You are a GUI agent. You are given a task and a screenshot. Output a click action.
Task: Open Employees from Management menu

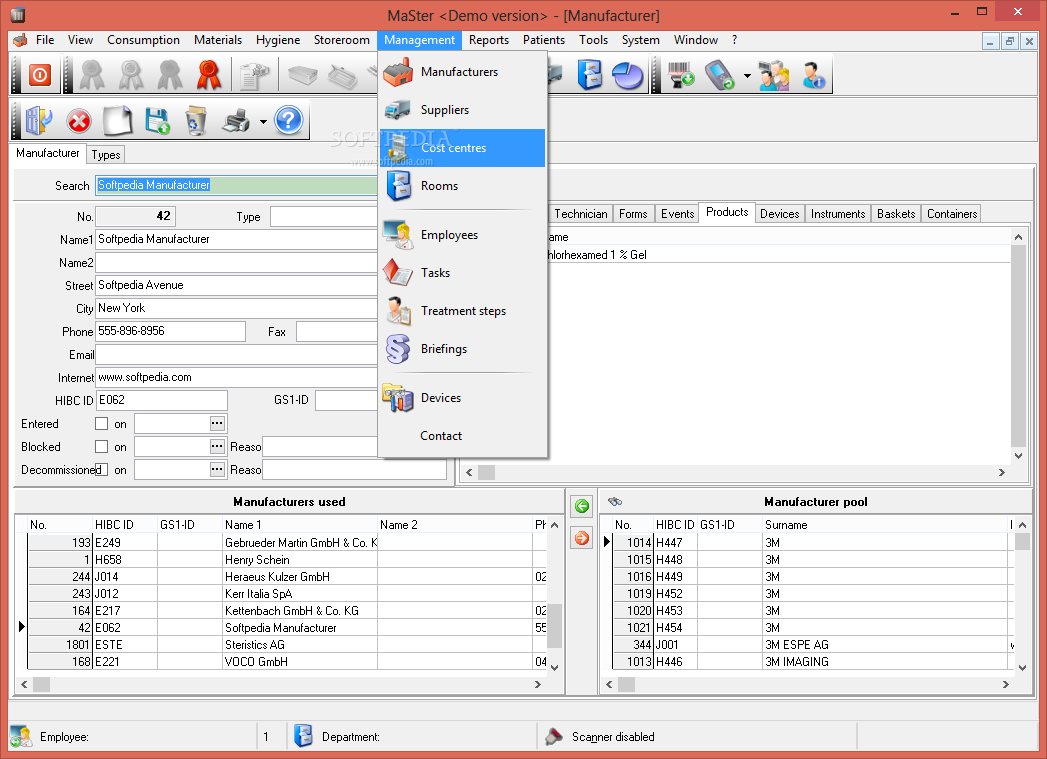(x=463, y=235)
